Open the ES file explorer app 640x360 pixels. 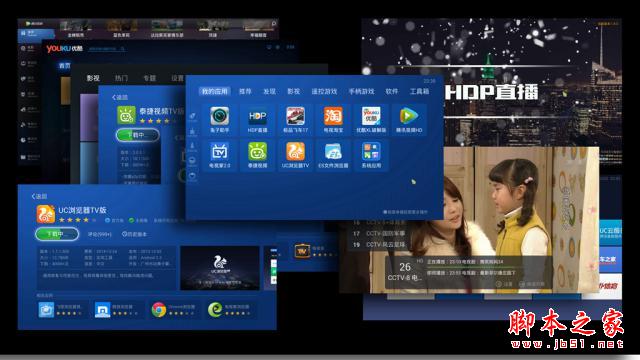pyautogui.click(x=333, y=155)
